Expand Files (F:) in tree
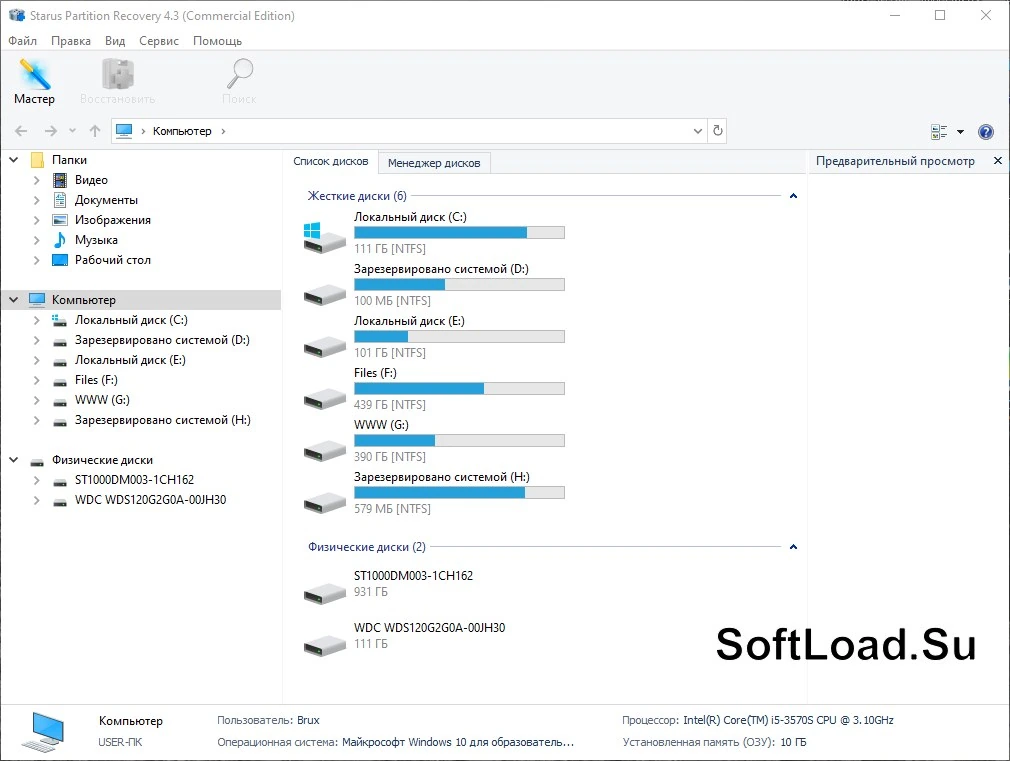Viewport: 1010px width, 761px height. (37, 380)
